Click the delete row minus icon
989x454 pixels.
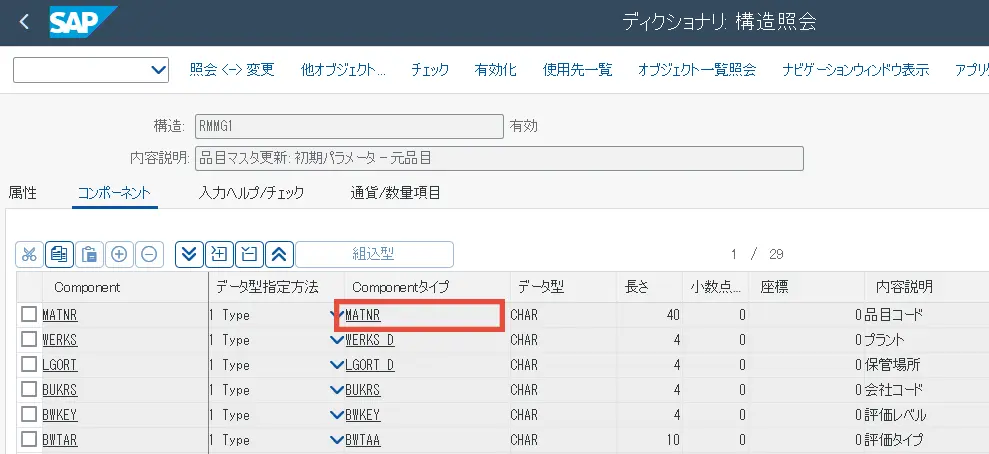149,254
